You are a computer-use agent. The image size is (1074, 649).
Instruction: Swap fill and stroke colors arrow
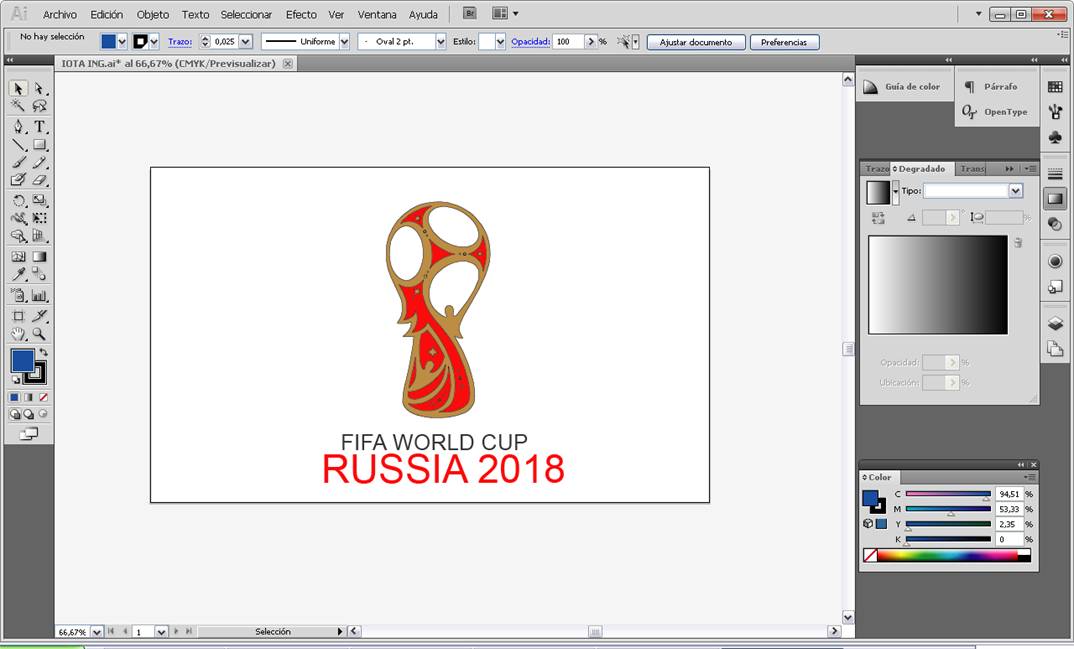(44, 352)
